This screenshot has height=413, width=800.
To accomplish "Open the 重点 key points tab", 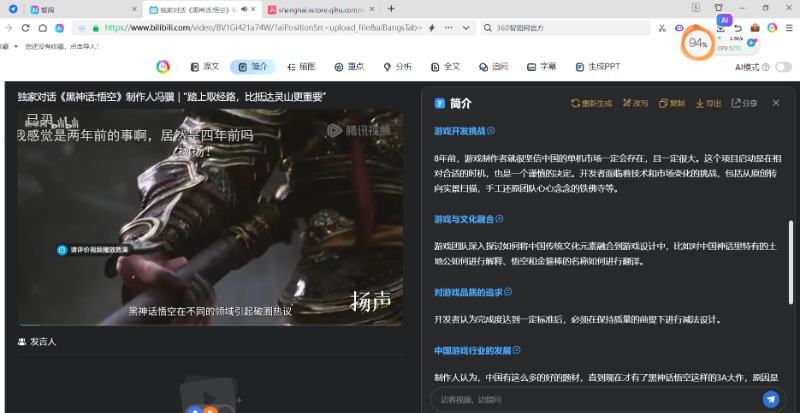I will point(349,67).
